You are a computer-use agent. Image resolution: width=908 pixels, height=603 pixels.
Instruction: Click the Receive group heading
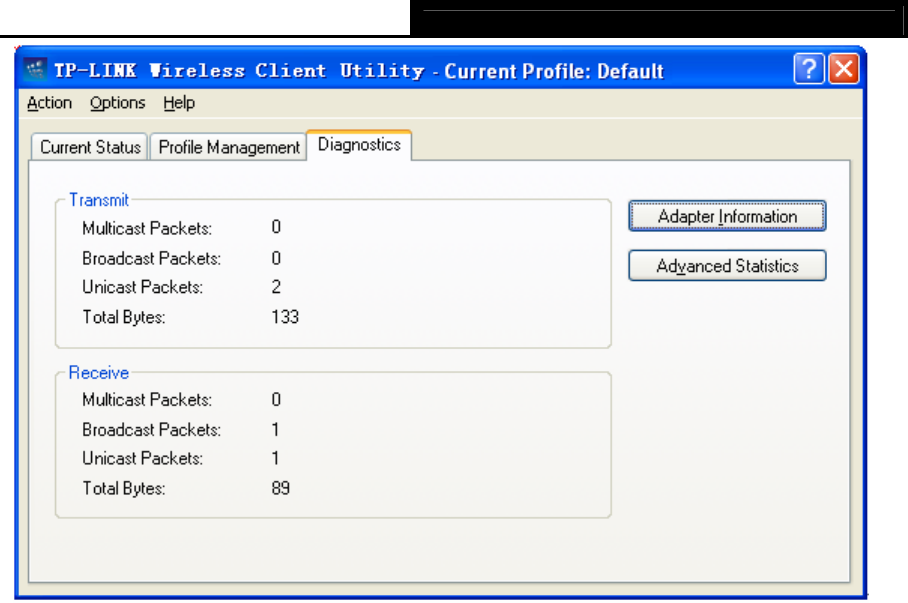coord(98,372)
